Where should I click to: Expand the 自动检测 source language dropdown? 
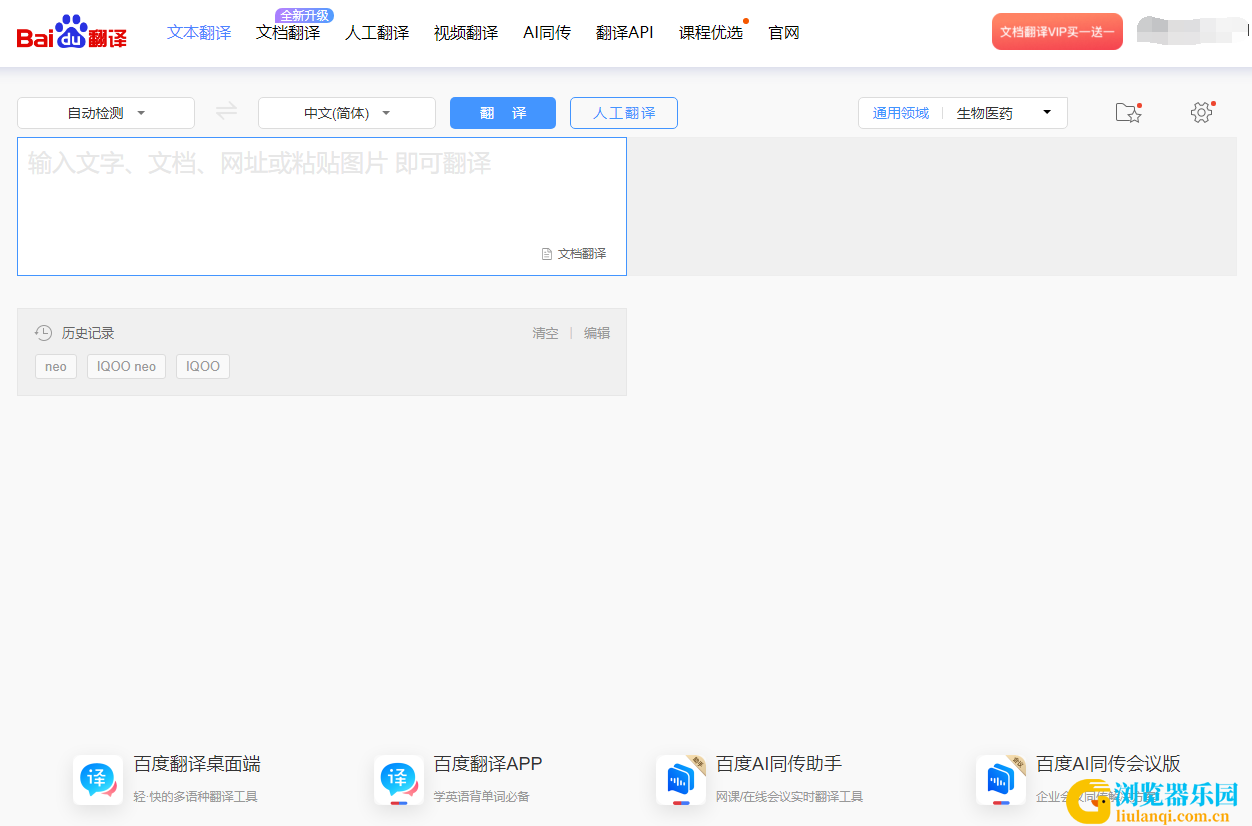coord(106,113)
